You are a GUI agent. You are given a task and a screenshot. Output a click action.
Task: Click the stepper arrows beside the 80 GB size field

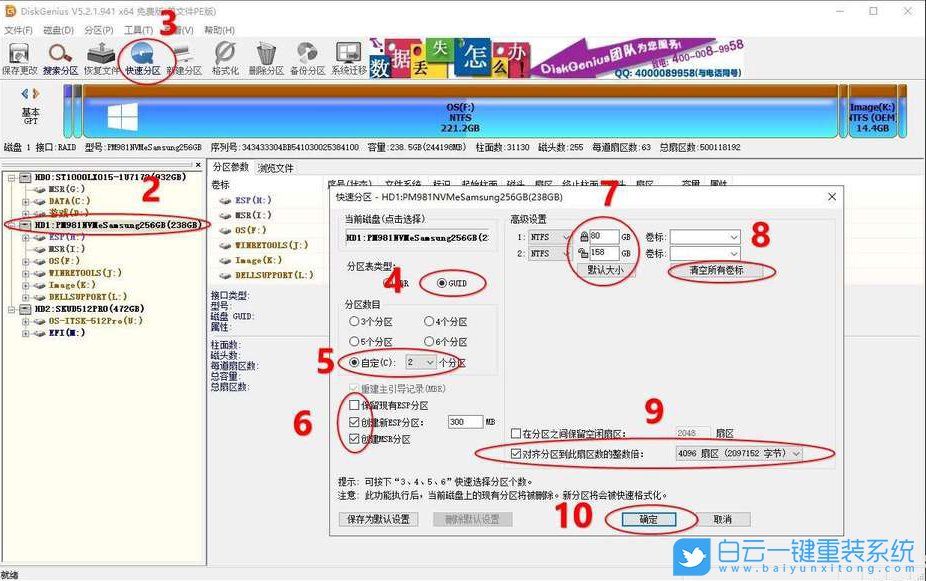584,237
